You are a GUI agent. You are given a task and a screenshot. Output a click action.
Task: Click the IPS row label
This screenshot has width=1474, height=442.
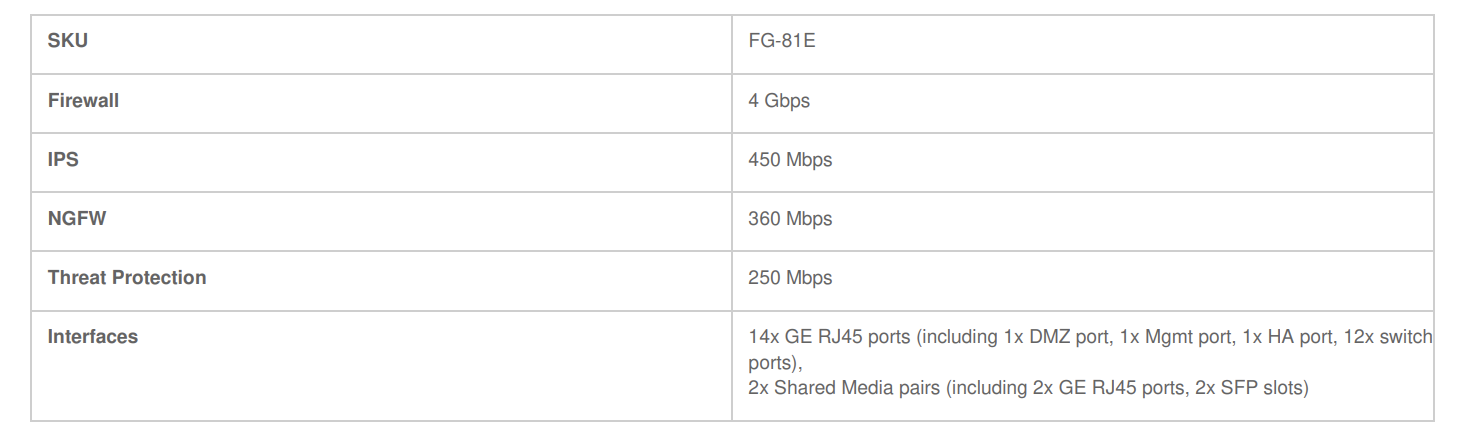pyautogui.click(x=63, y=160)
